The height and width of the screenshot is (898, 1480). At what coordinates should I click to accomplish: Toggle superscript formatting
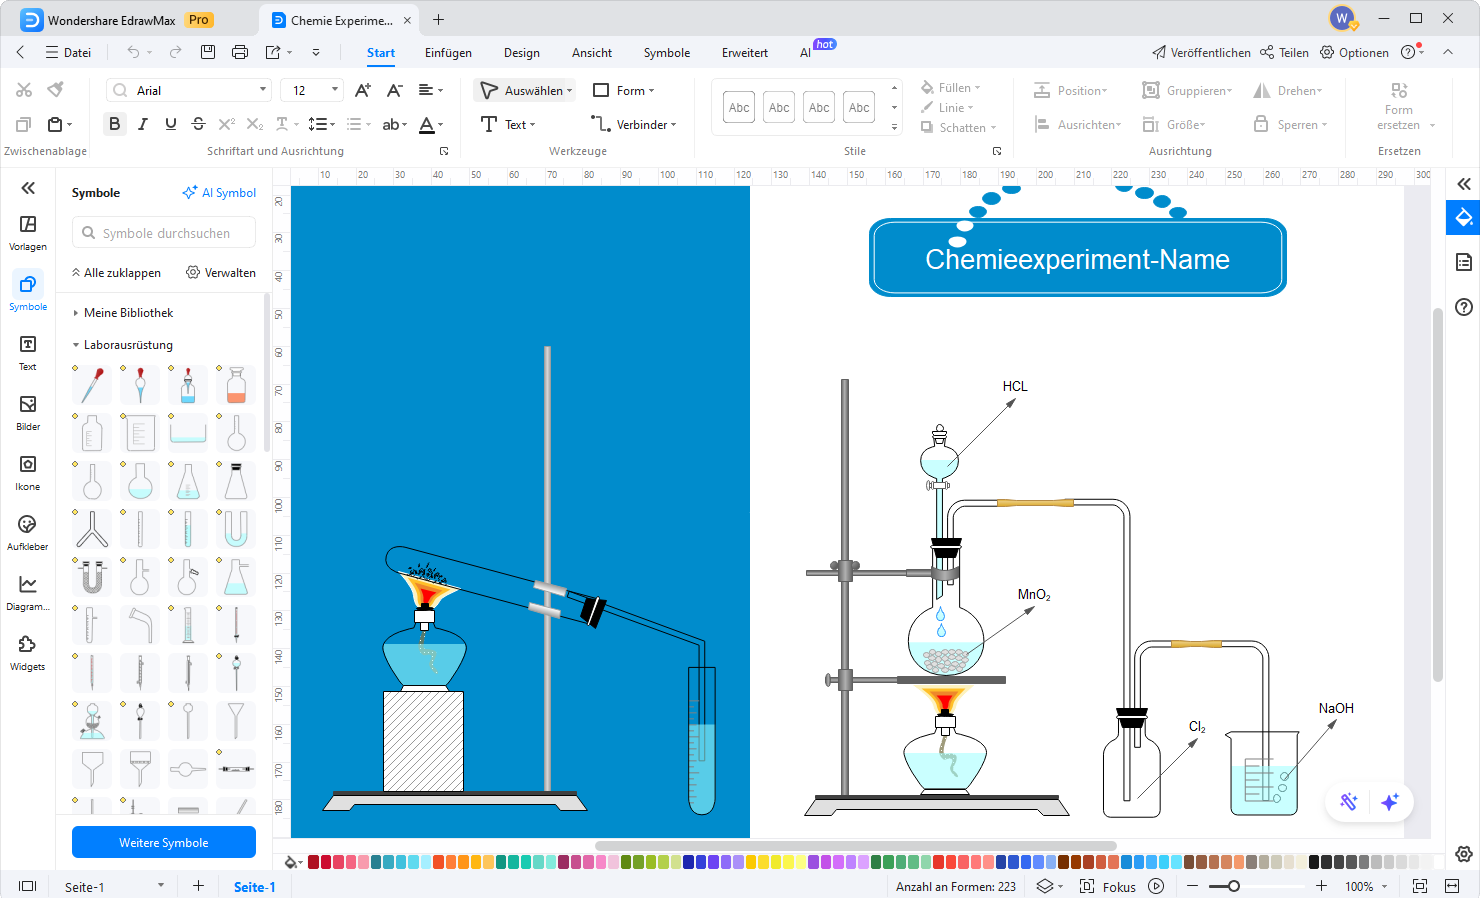[x=227, y=124]
